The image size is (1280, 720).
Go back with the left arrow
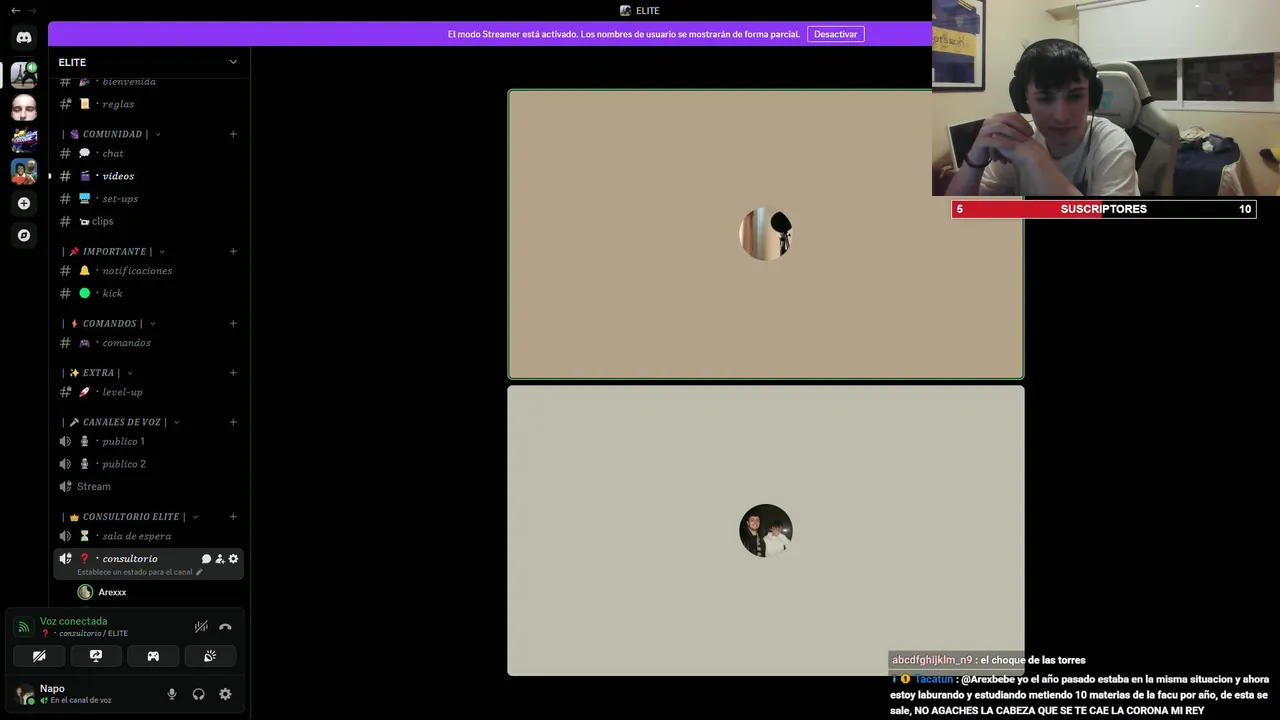15,10
